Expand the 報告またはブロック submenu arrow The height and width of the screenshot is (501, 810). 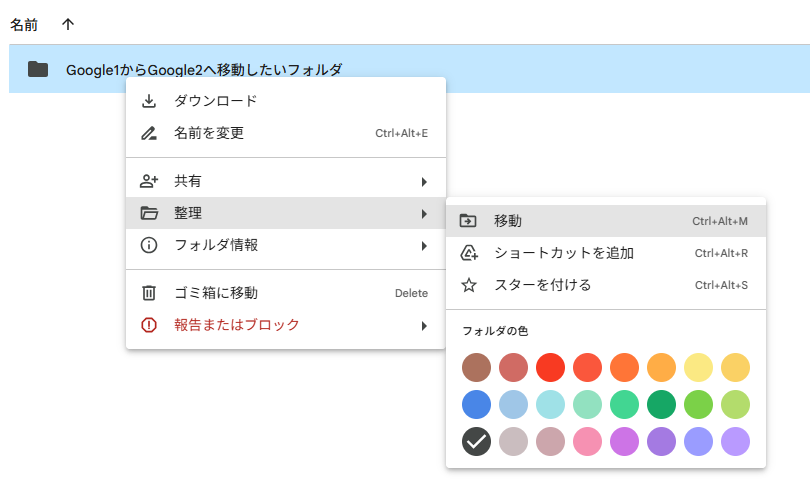coord(424,326)
